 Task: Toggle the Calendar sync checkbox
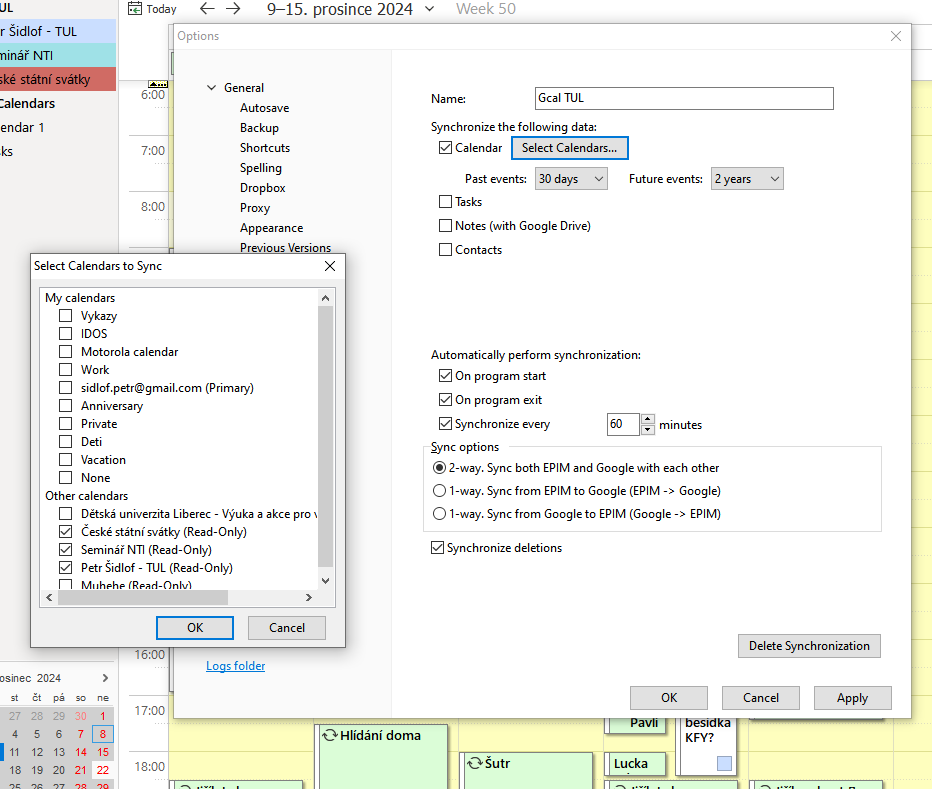[445, 147]
